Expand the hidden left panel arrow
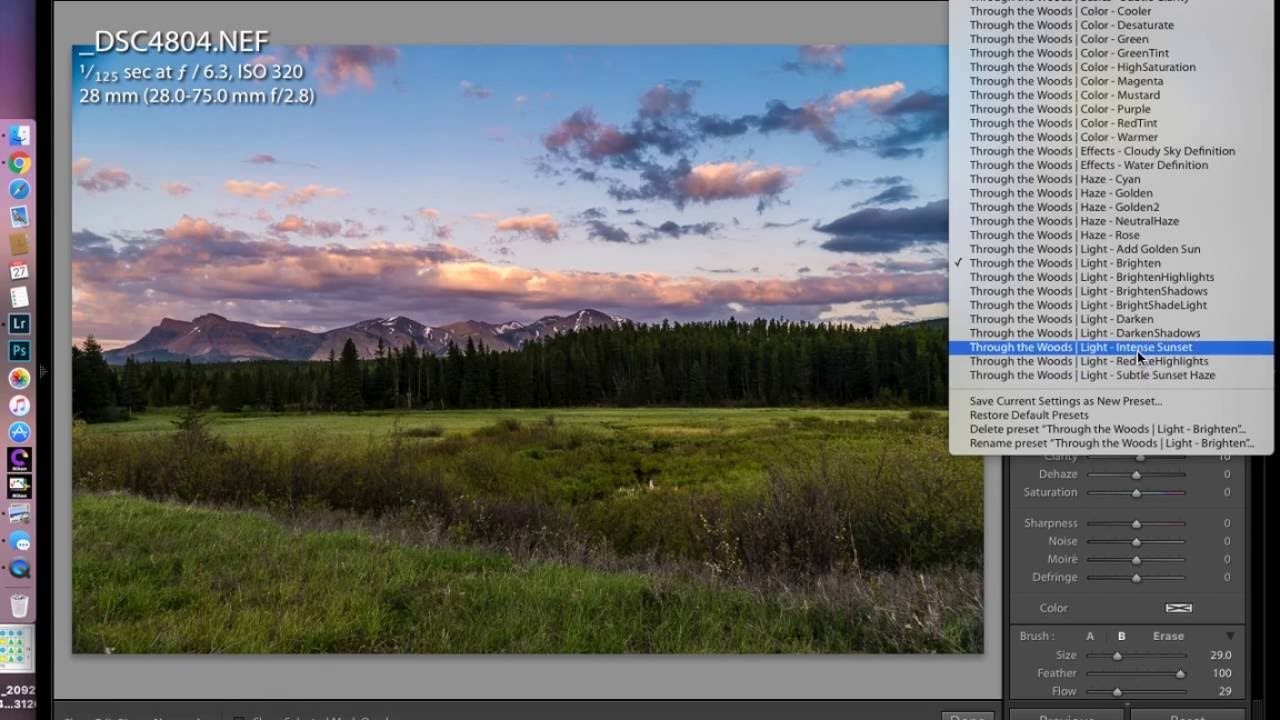 (43, 372)
